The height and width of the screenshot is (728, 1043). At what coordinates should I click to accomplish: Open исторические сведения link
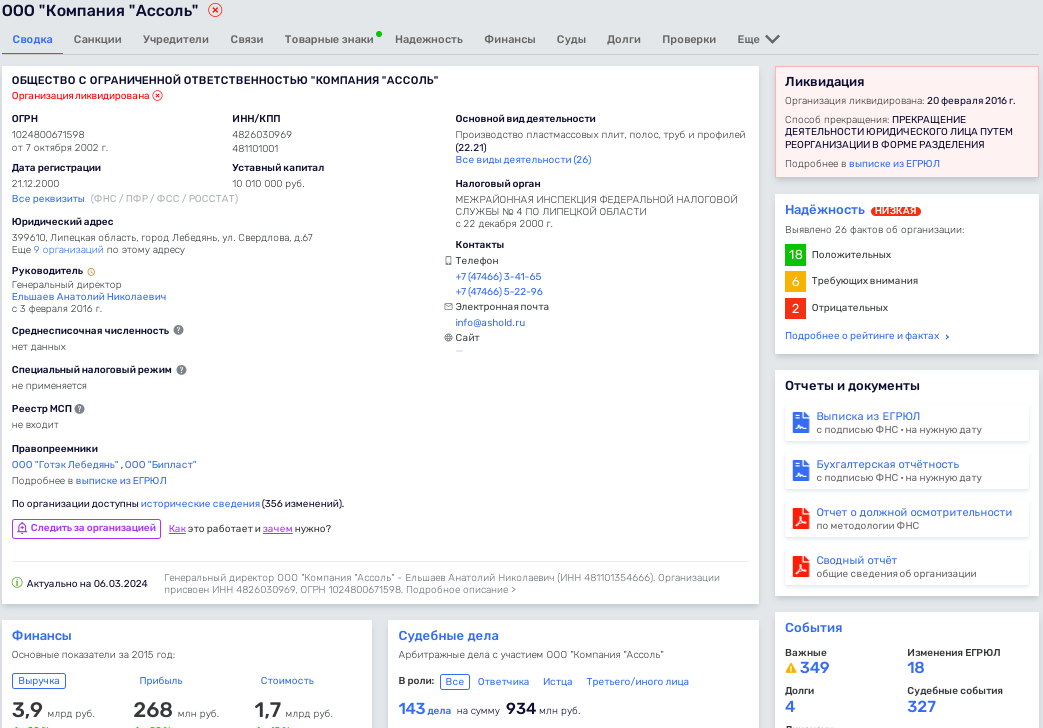[200, 504]
